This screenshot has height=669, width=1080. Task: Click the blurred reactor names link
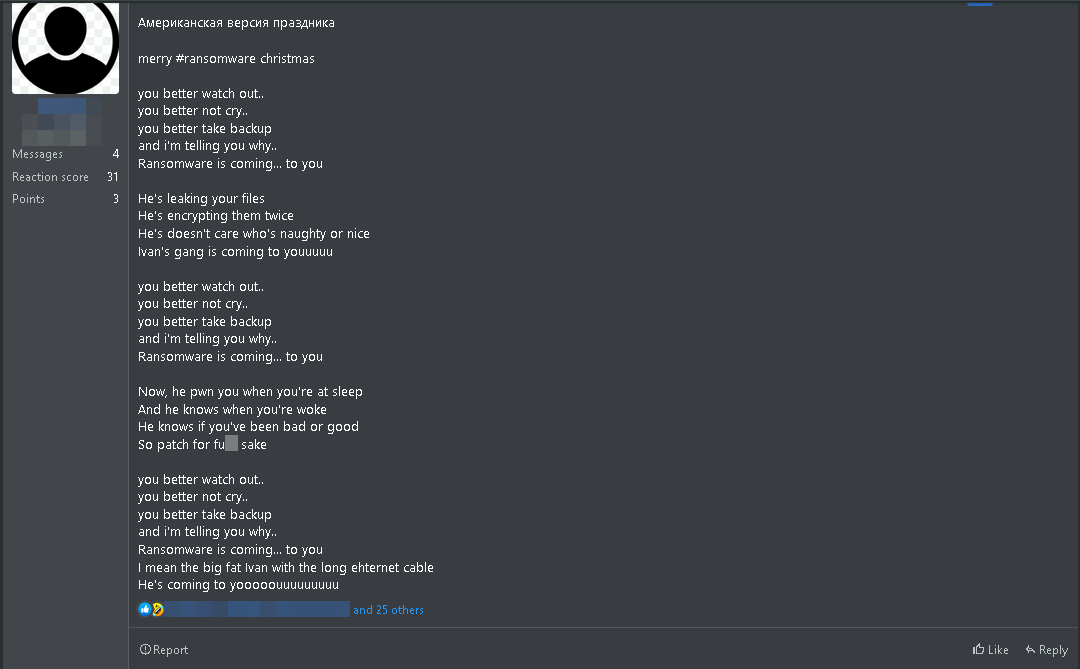pyautogui.click(x=257, y=610)
